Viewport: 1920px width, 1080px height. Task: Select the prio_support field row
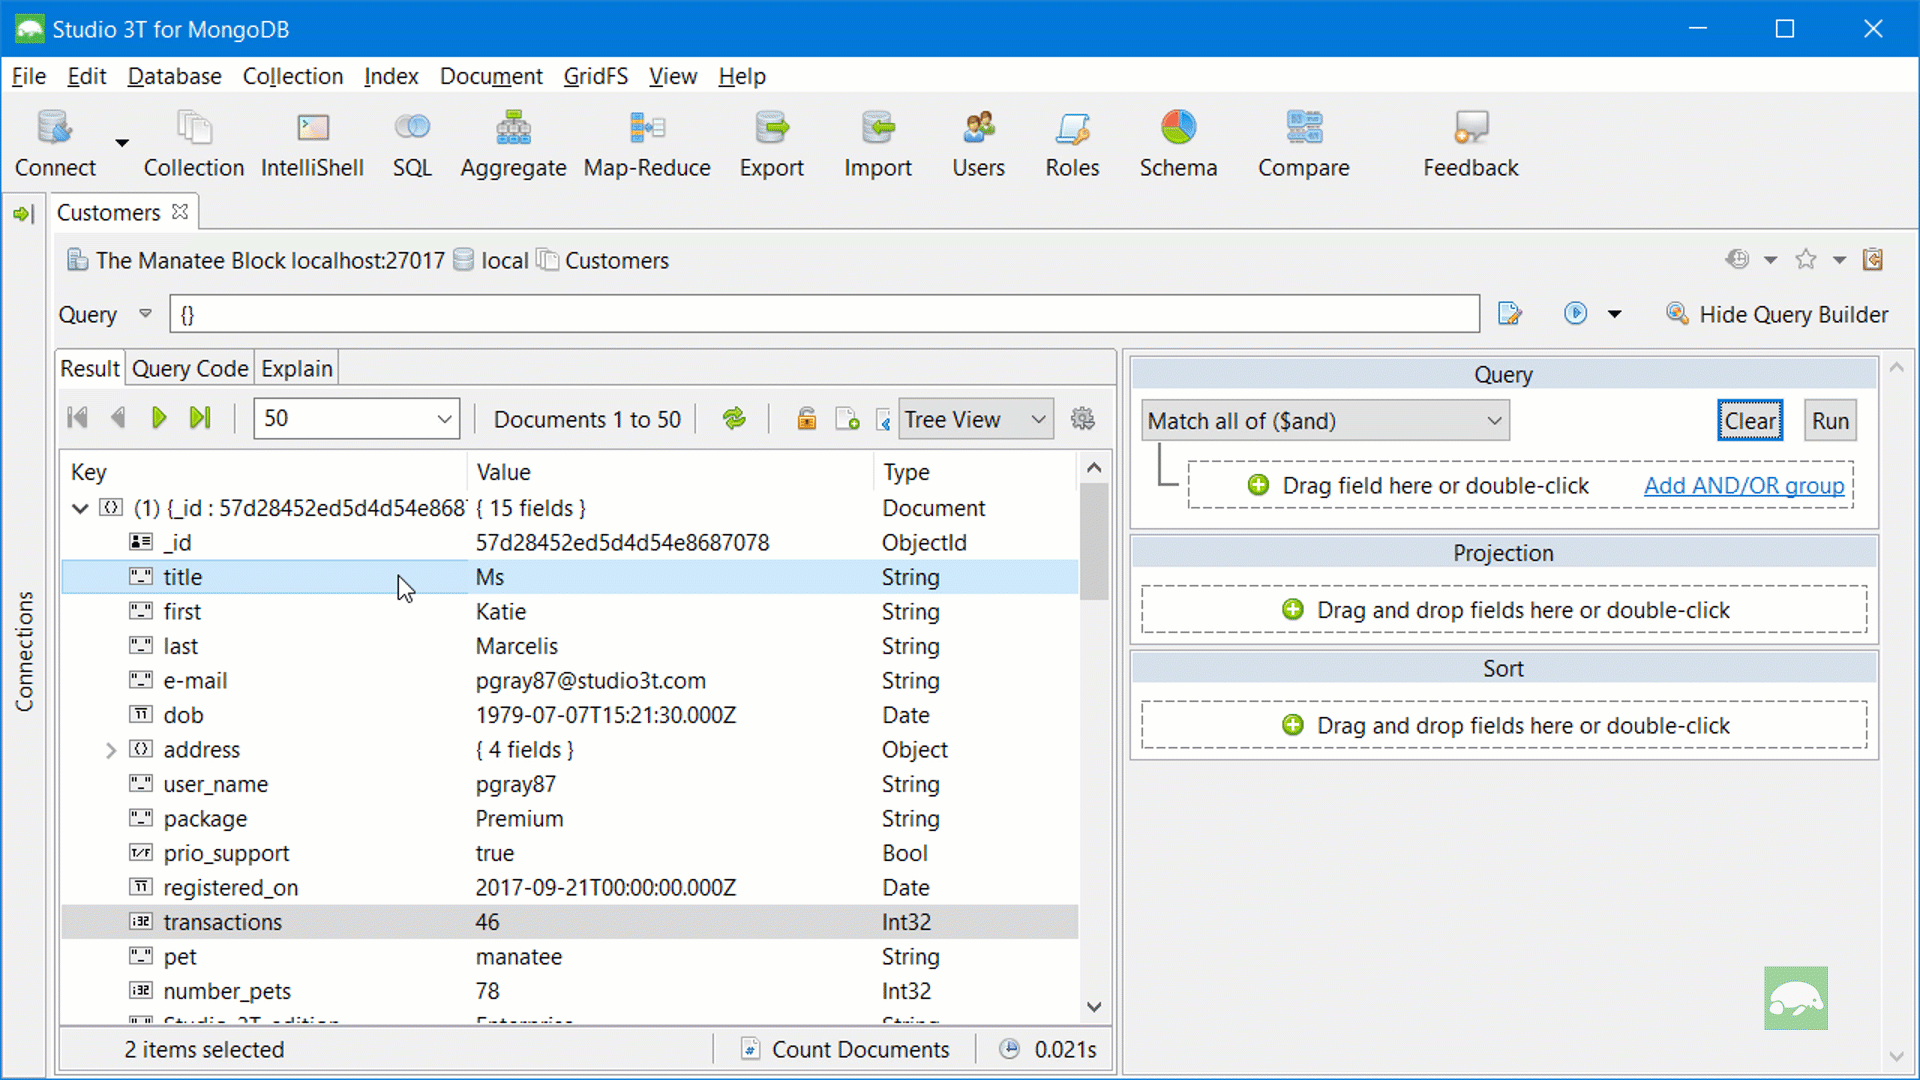click(570, 853)
